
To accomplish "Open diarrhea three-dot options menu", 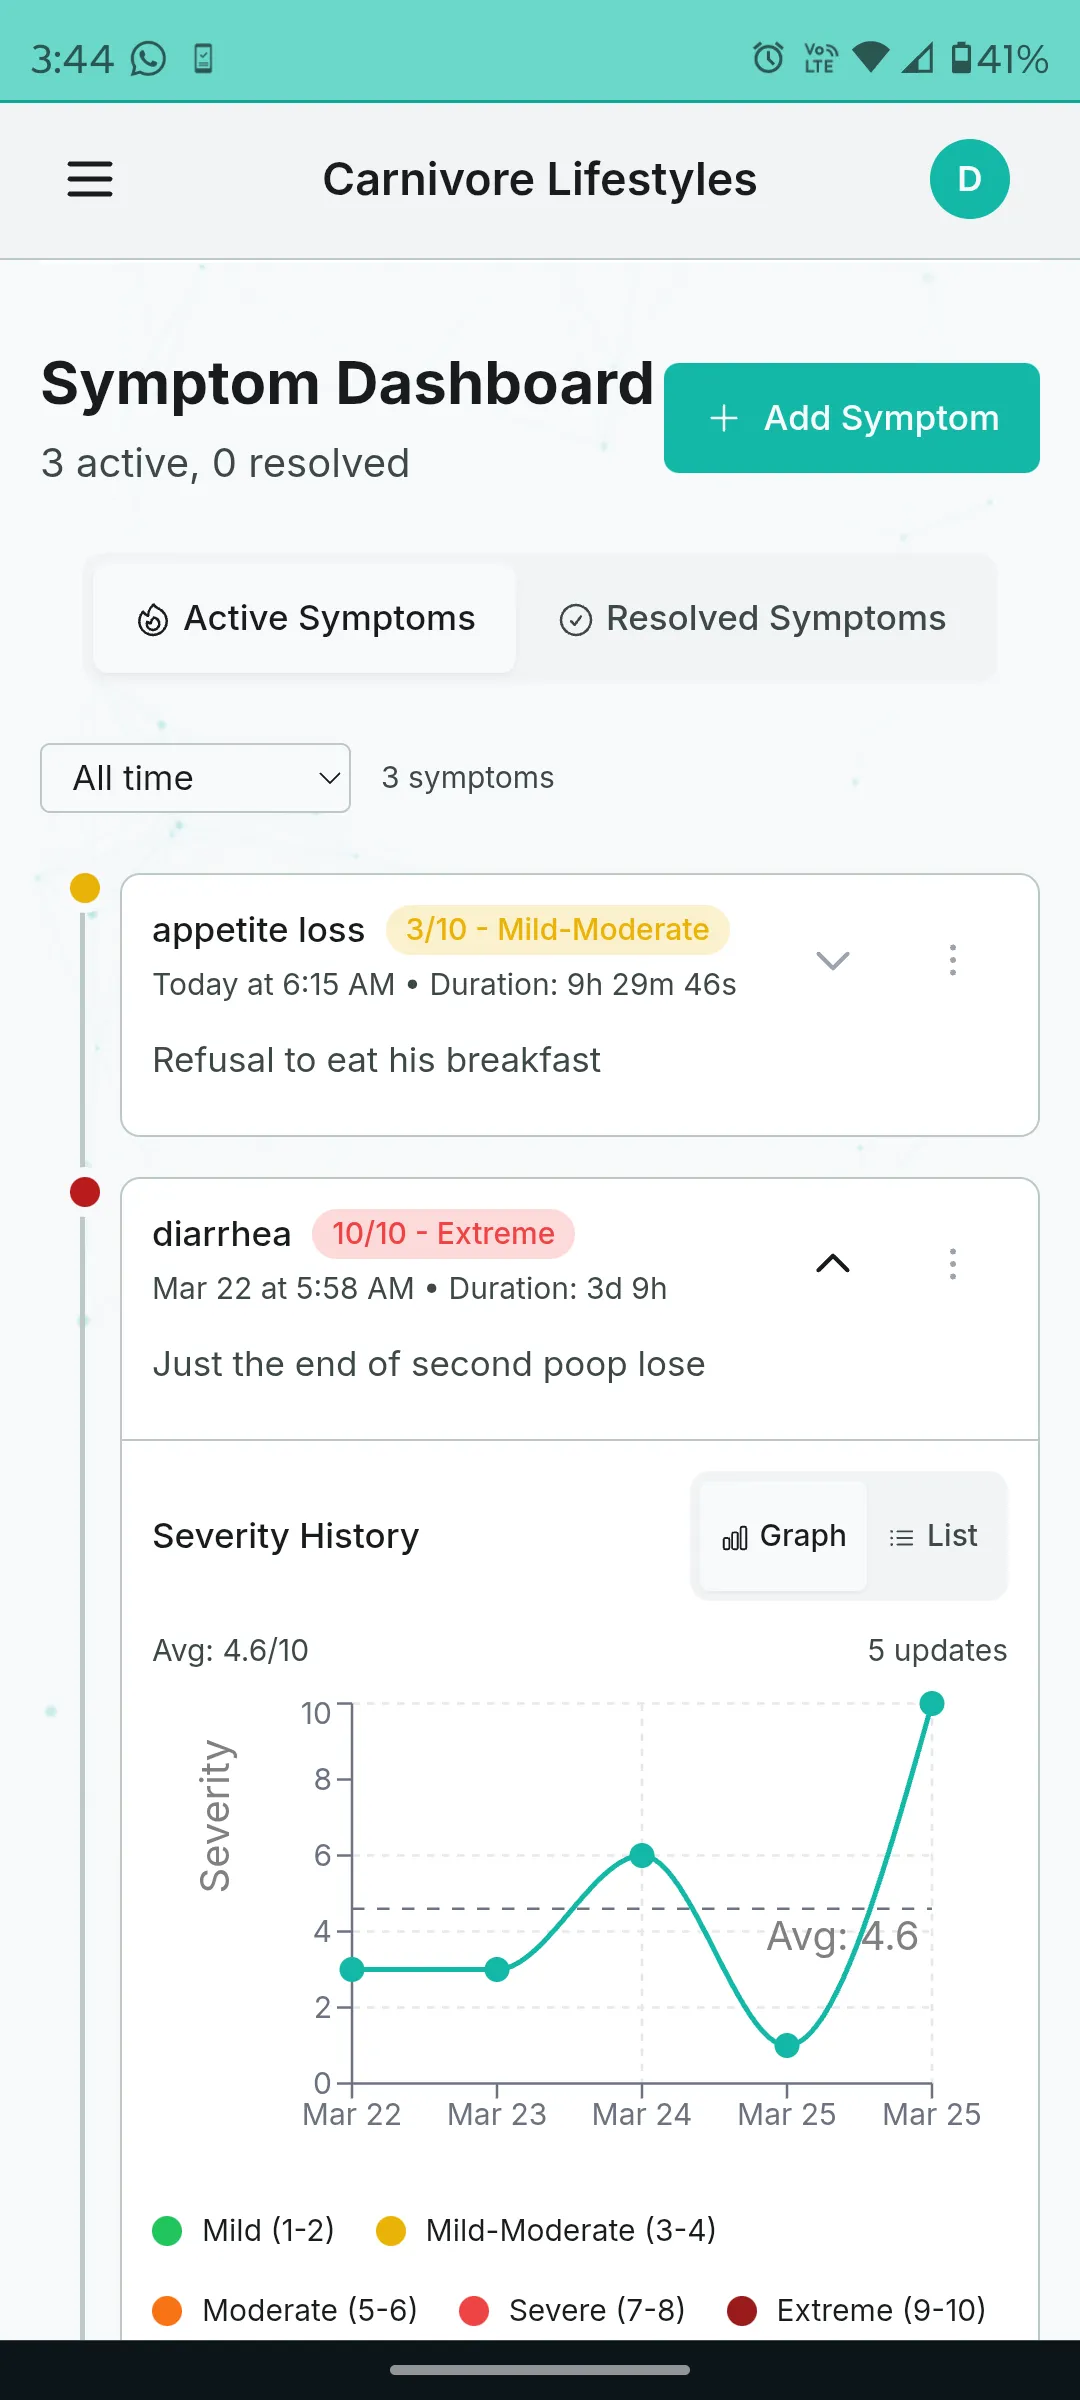I will (x=952, y=1264).
